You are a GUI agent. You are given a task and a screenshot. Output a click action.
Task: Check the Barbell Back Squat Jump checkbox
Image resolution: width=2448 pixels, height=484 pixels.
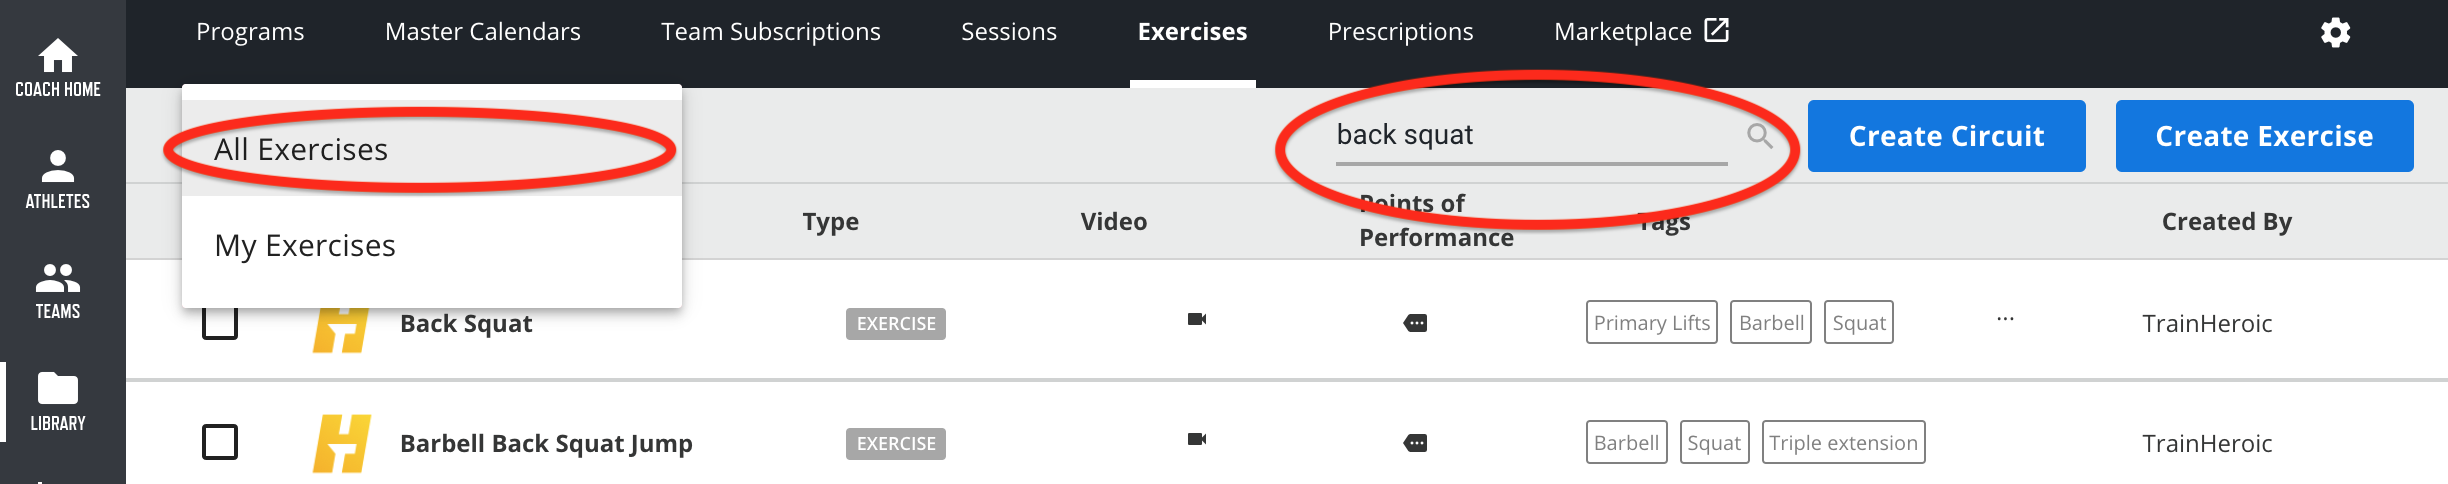[x=220, y=442]
